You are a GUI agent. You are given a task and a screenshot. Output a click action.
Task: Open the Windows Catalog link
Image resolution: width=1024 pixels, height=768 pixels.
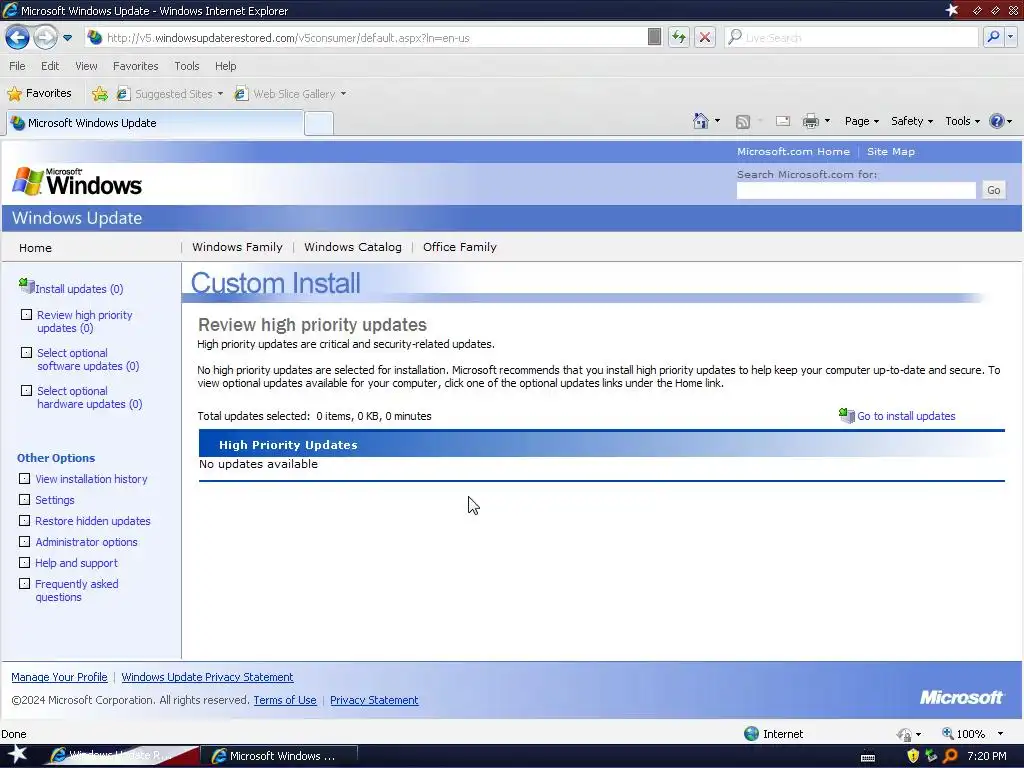353,247
